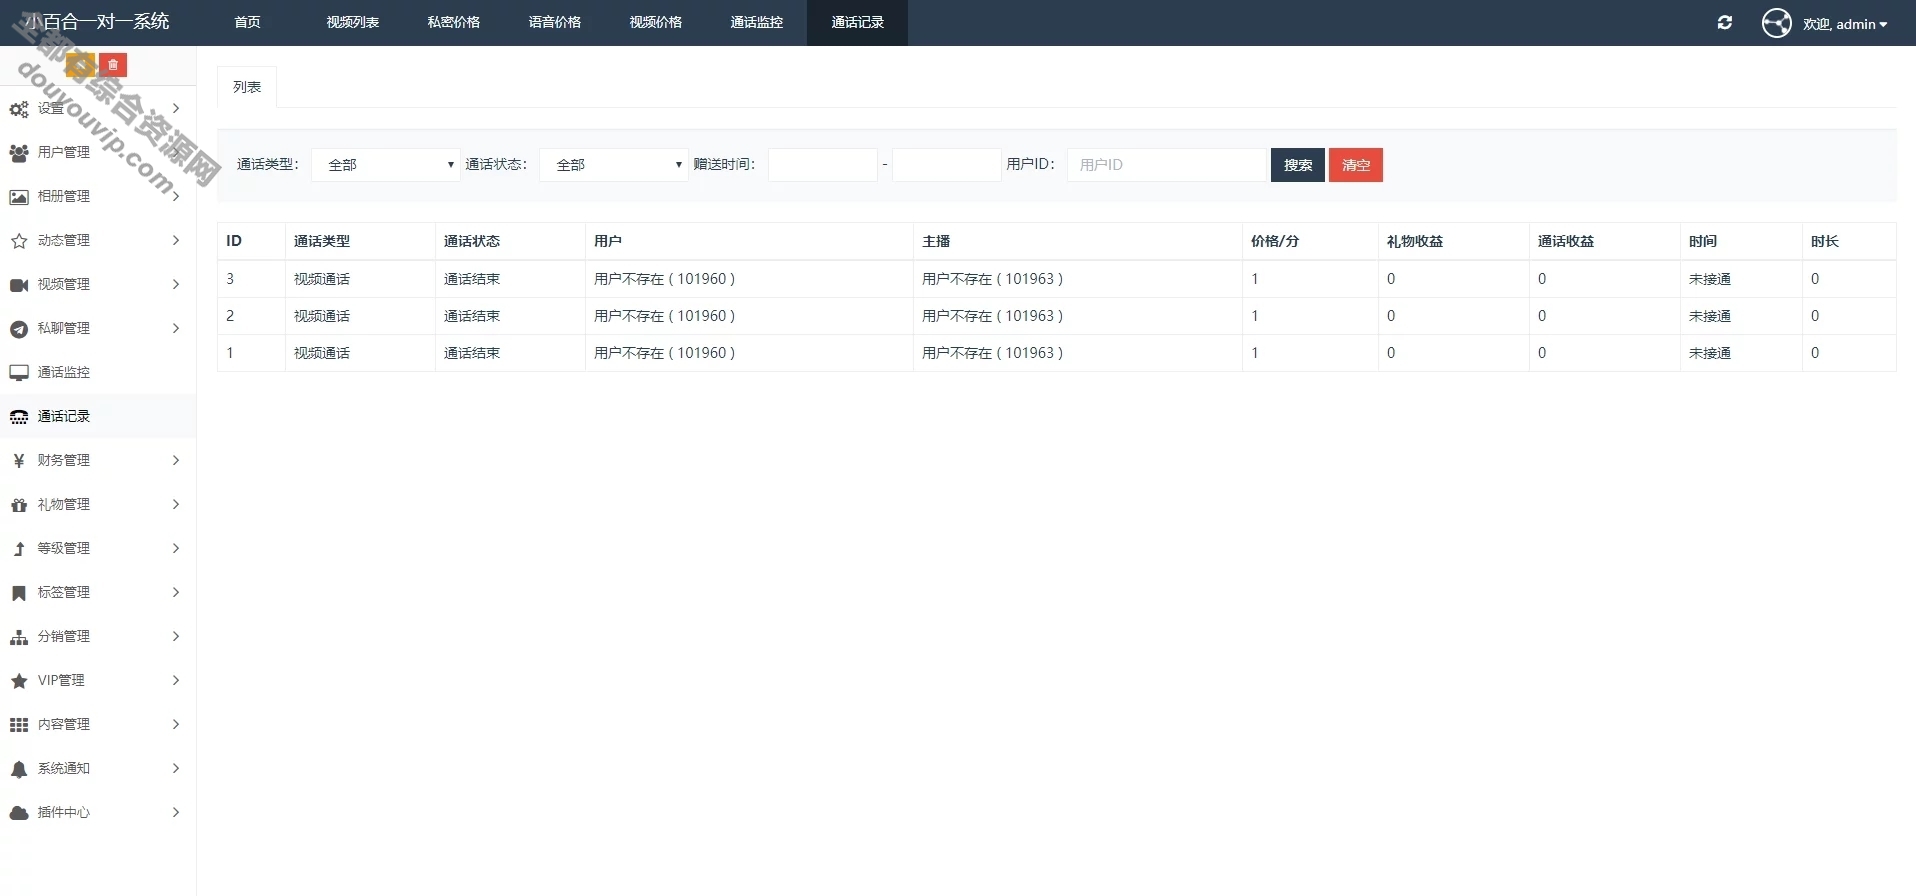Open the 欢迎, admin user dropdown

coord(1845,24)
